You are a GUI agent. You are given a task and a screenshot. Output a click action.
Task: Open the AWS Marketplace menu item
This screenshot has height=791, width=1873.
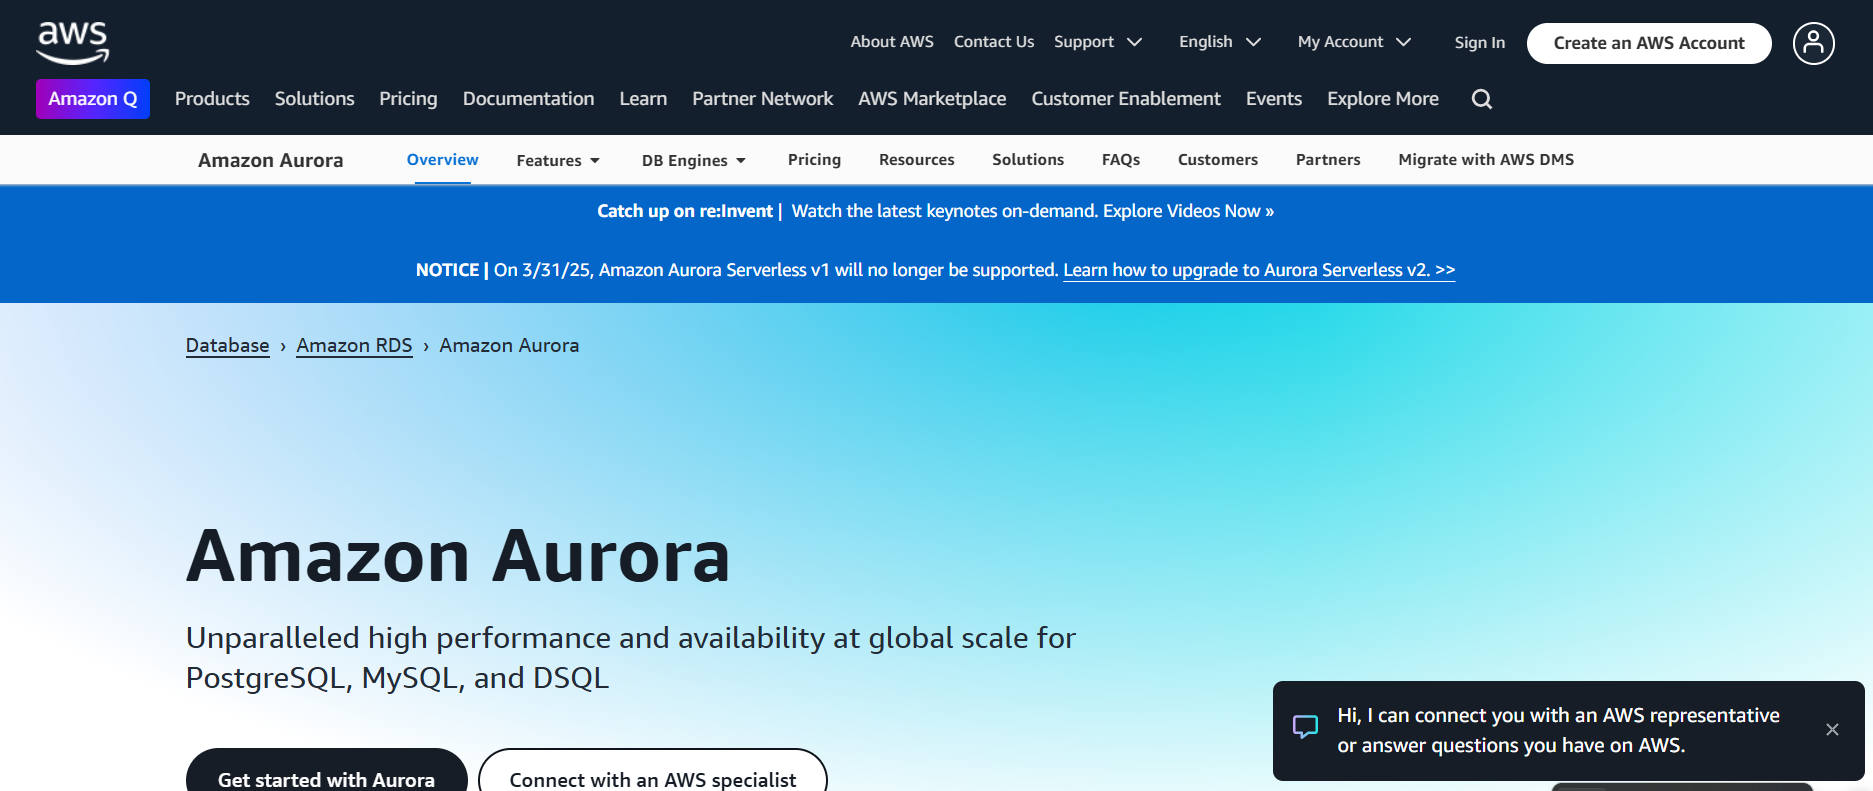coord(931,99)
